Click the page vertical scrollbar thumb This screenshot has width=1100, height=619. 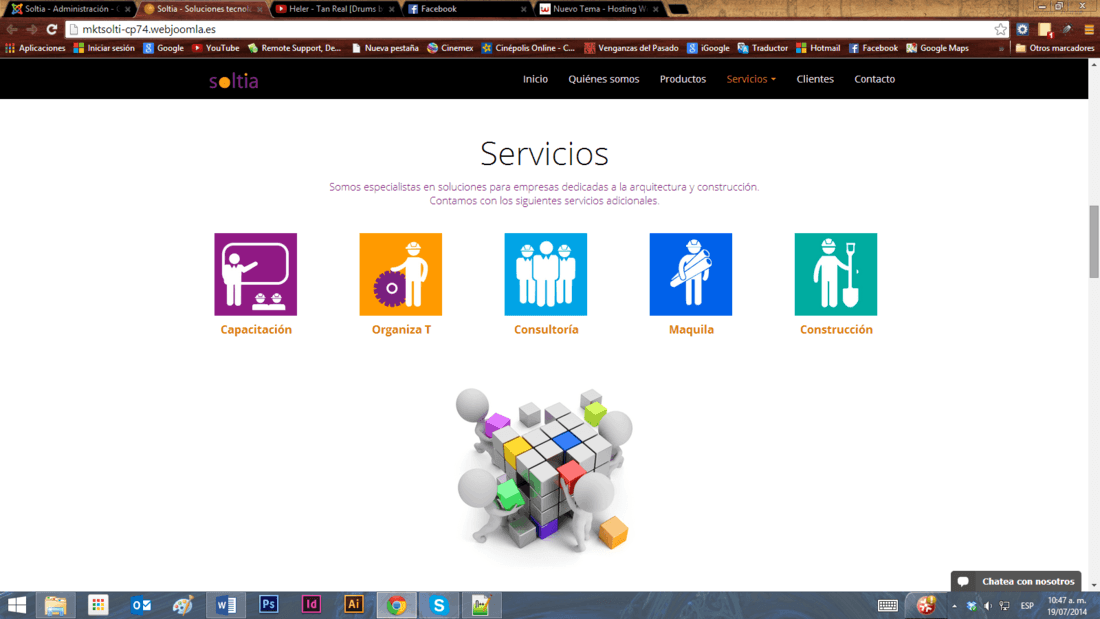coord(1094,241)
